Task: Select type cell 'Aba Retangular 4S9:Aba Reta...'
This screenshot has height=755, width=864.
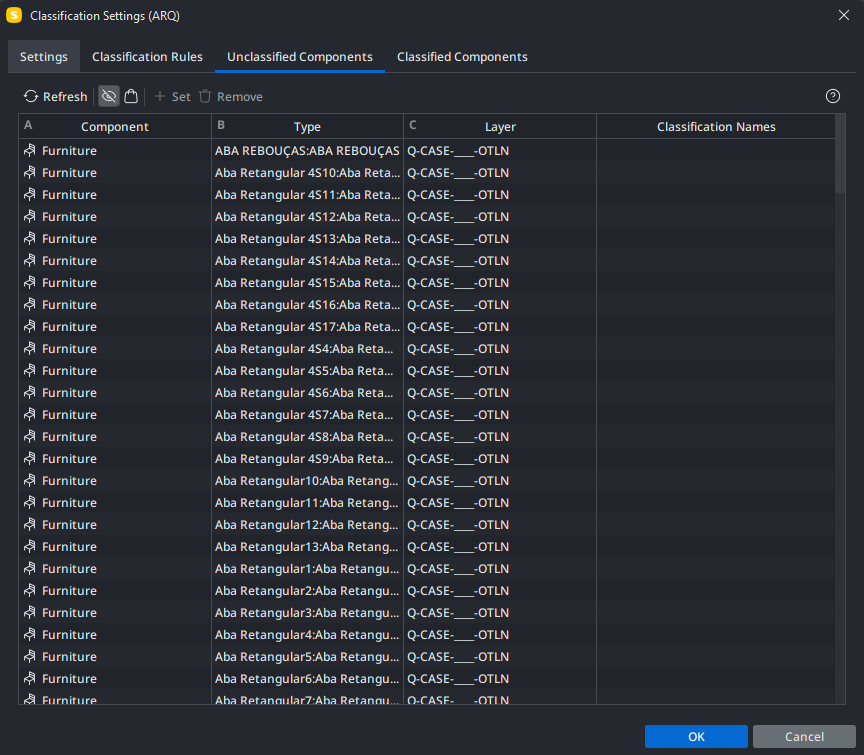Action: [307, 459]
